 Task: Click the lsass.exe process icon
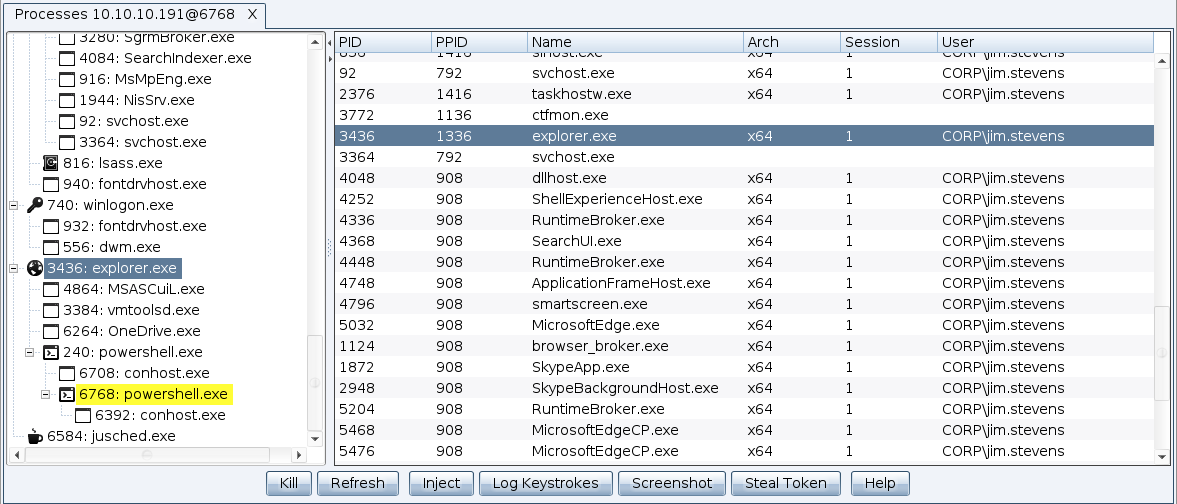[x=51, y=163]
